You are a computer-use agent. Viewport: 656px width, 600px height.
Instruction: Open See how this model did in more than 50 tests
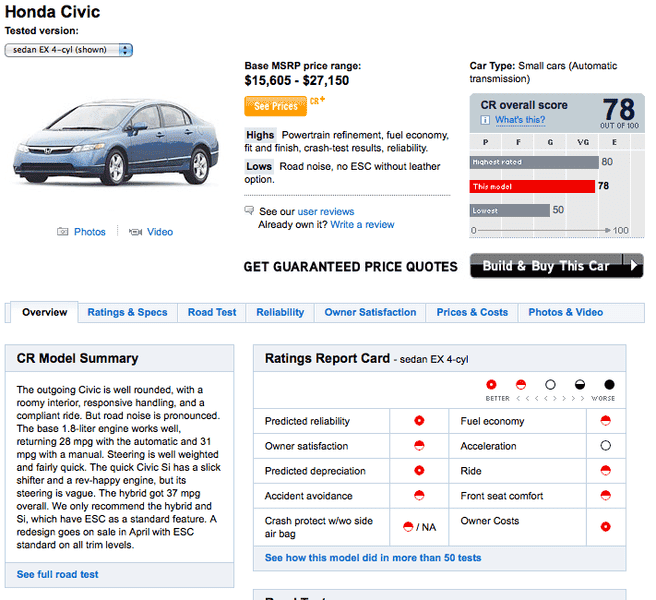373,558
